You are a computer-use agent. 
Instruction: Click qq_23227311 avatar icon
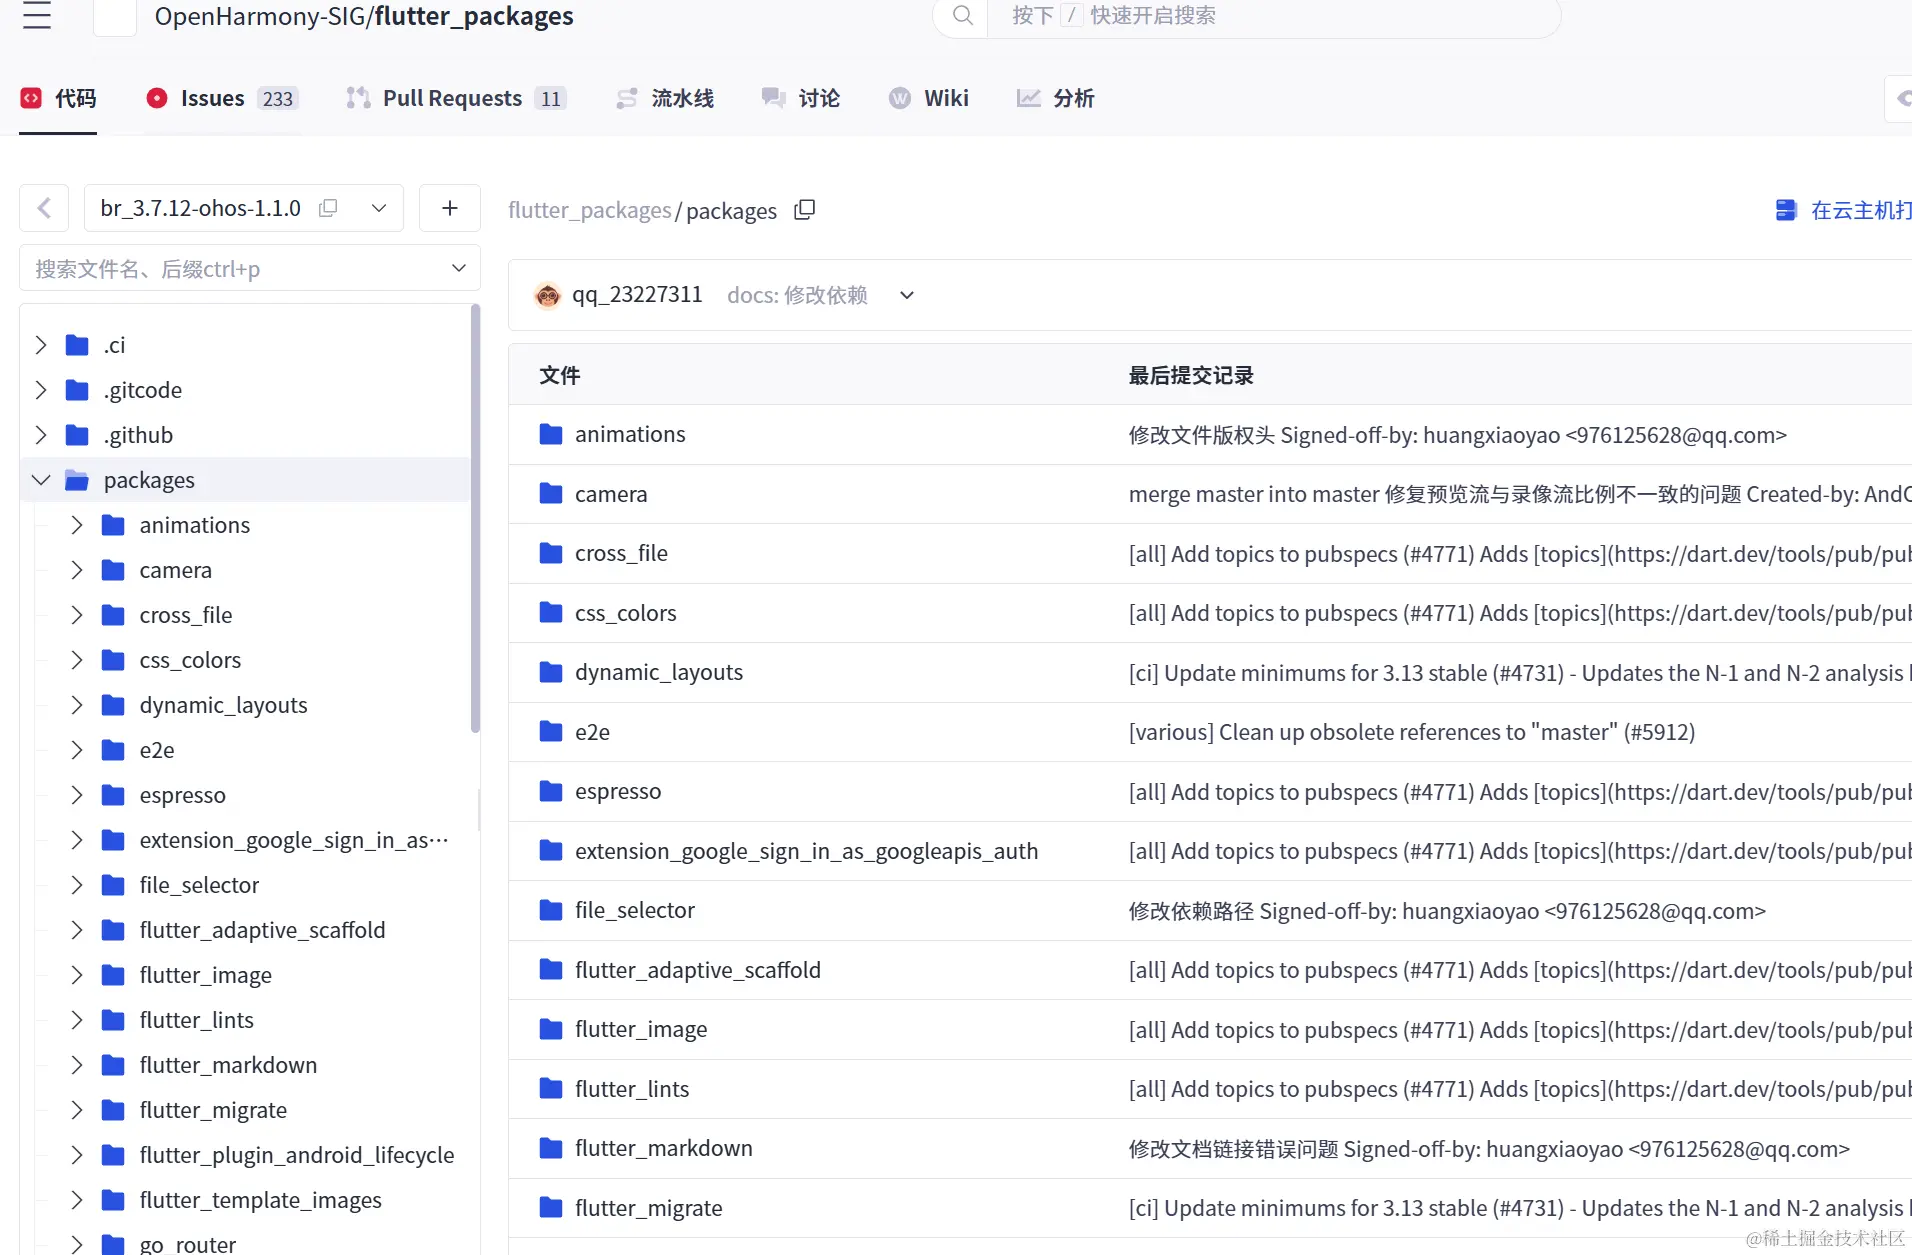(547, 295)
